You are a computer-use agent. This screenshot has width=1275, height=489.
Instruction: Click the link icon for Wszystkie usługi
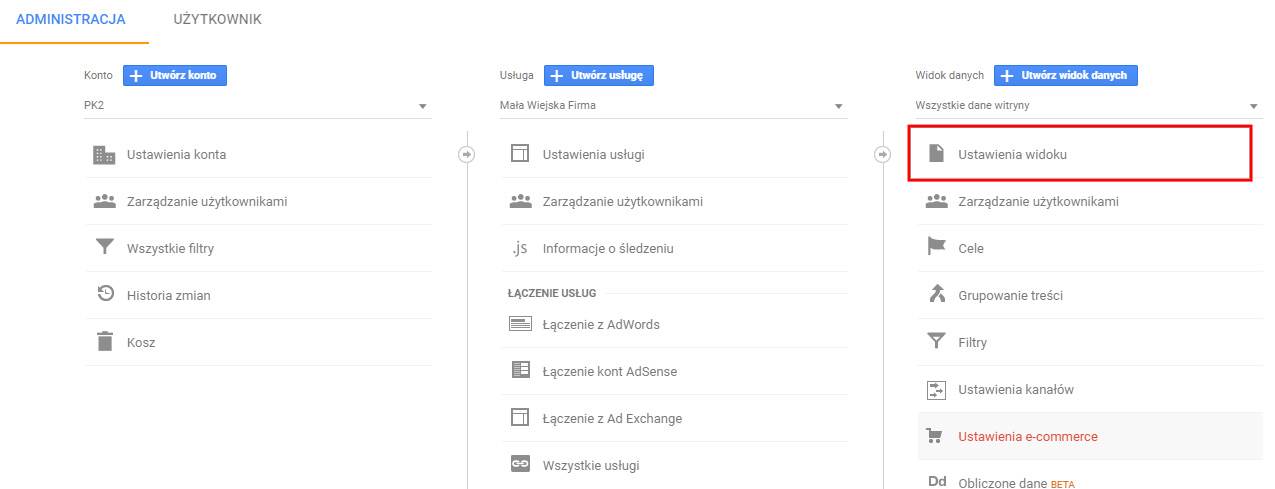click(519, 465)
